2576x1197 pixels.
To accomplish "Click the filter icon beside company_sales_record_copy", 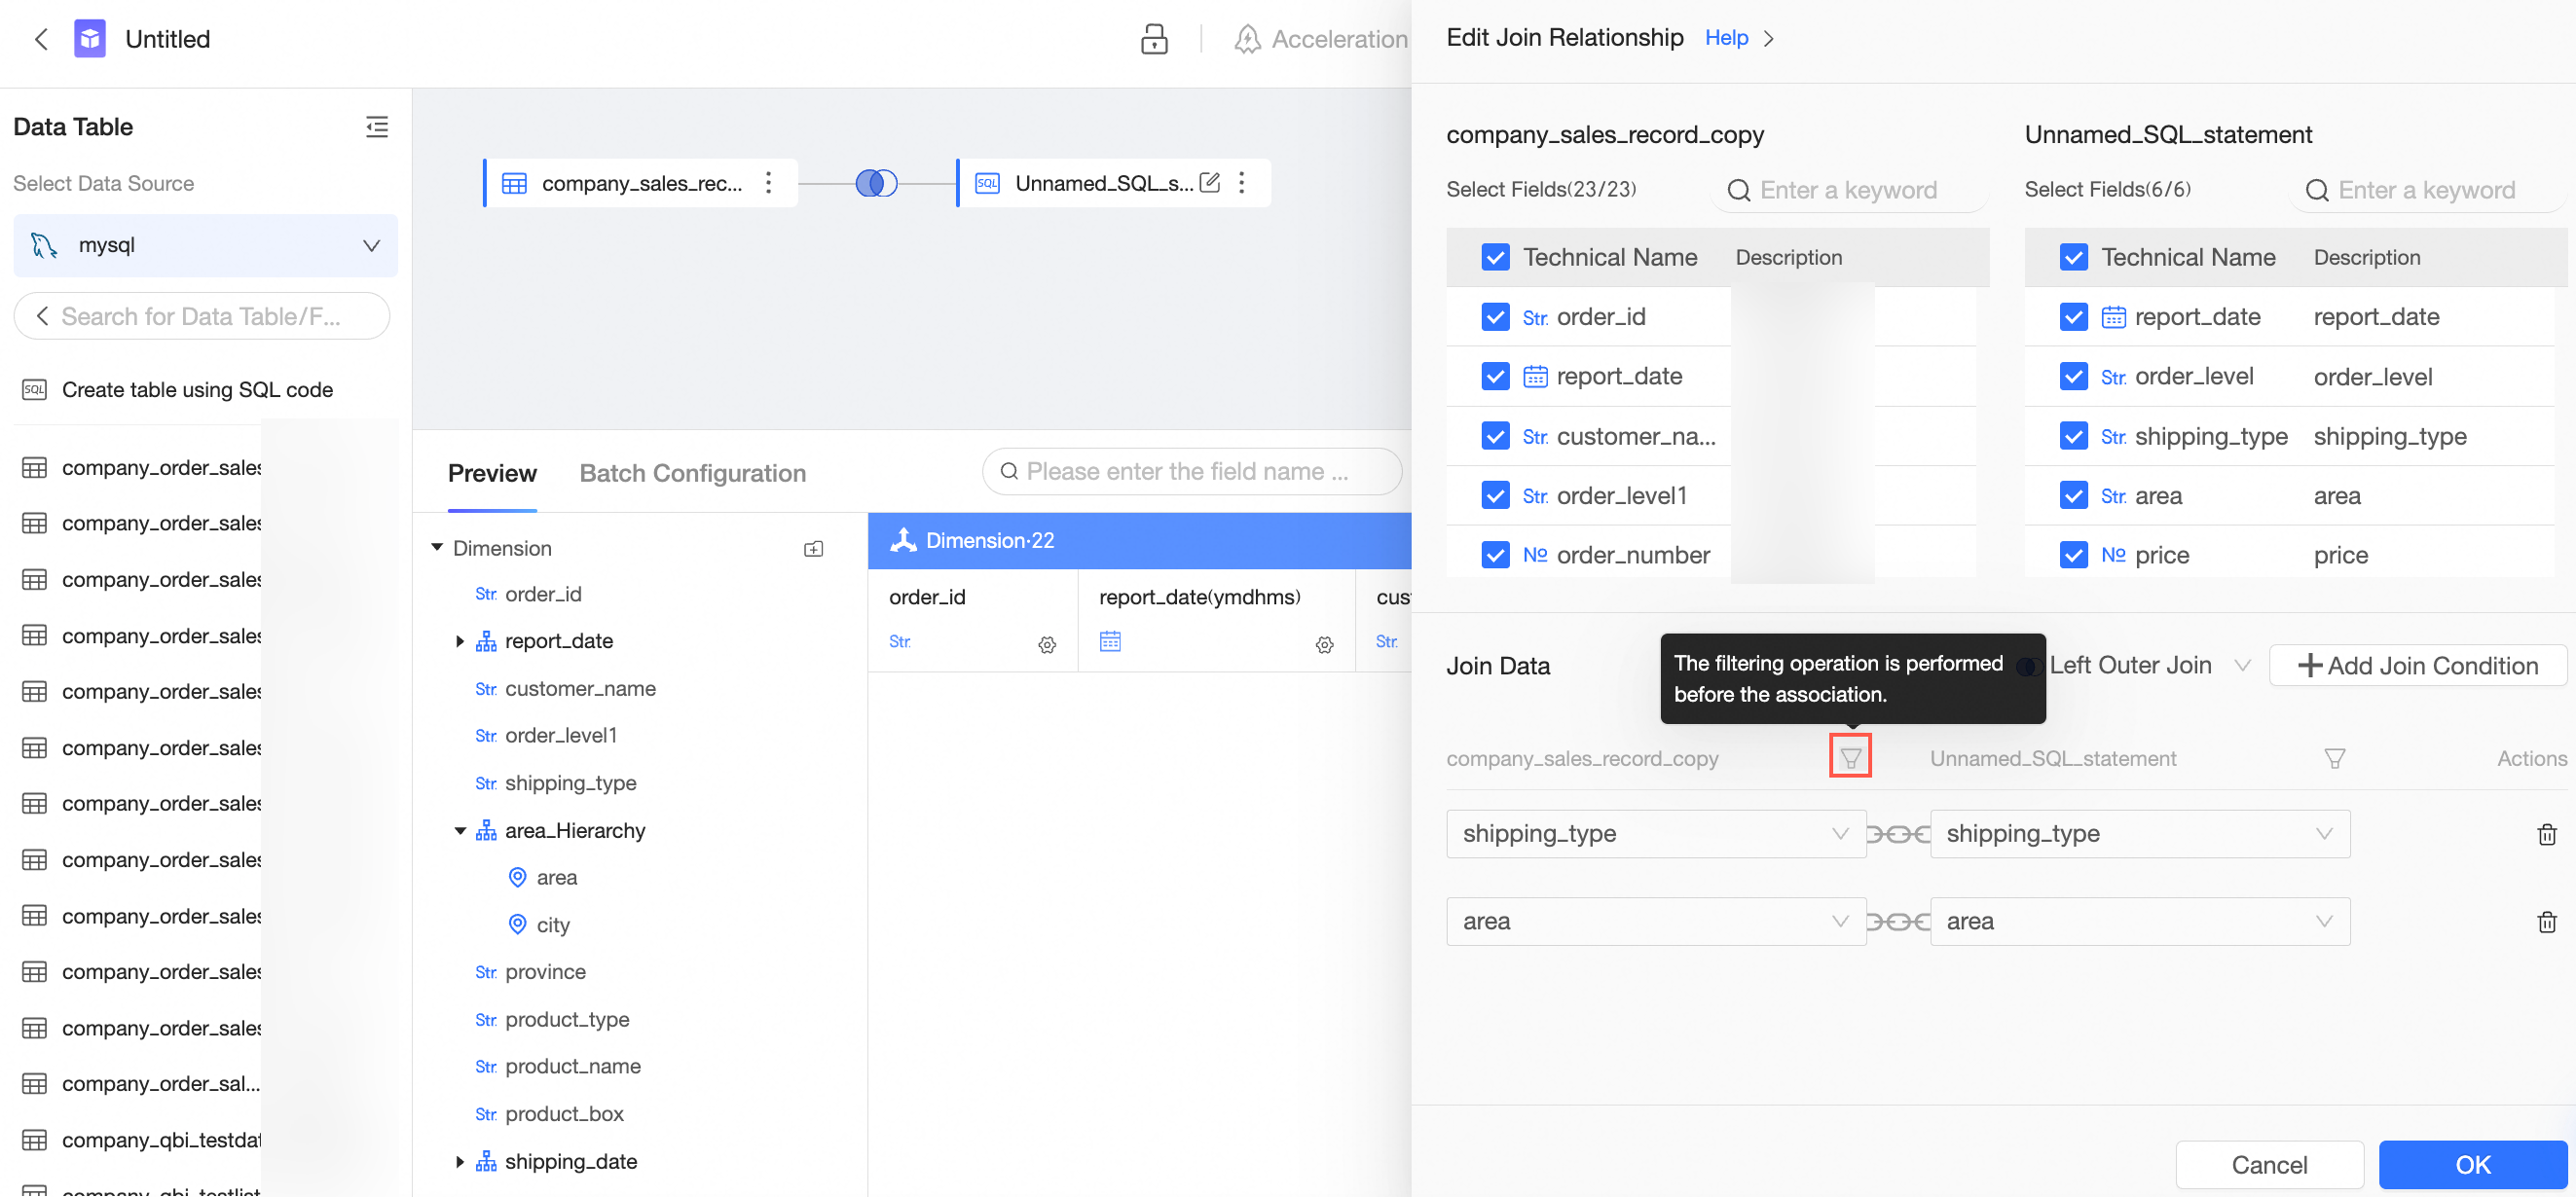I will coord(1850,757).
